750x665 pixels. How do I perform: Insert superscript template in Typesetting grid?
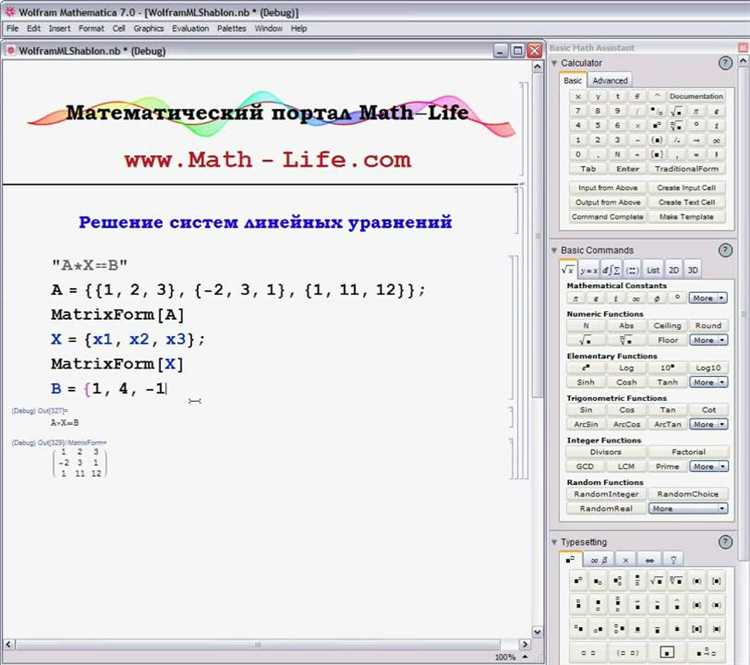pos(578,581)
